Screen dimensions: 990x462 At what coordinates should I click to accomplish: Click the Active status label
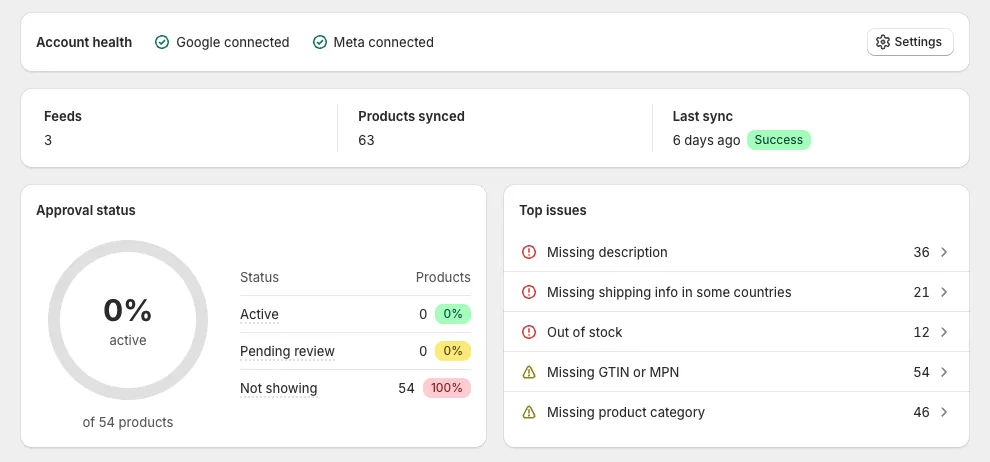tap(259, 314)
